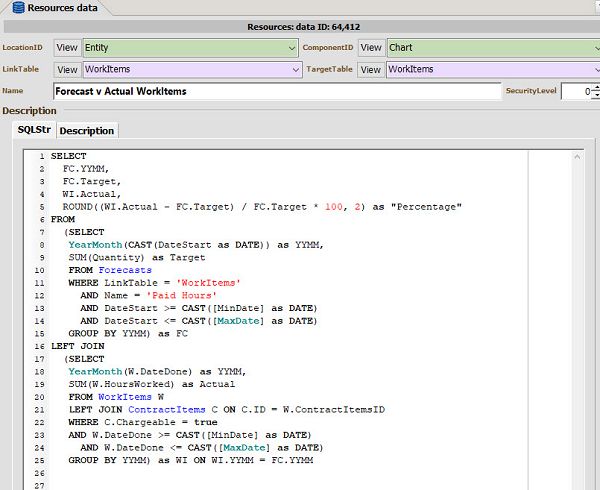Open the Chart ComponentID combo box
This screenshot has width=600, height=490.
click(493, 48)
